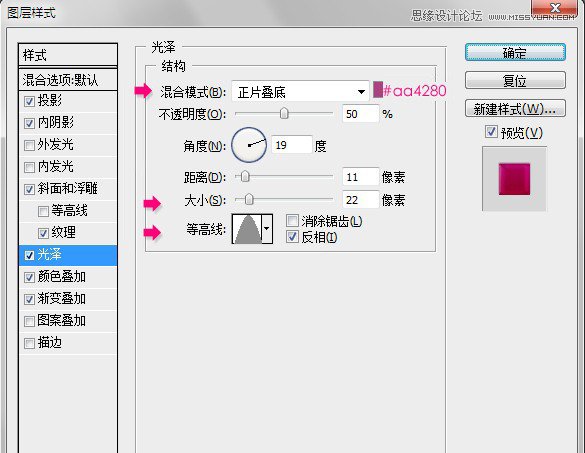Toggle the 斜面和浮雕 checkbox
This screenshot has height=453, width=585.
[29, 189]
